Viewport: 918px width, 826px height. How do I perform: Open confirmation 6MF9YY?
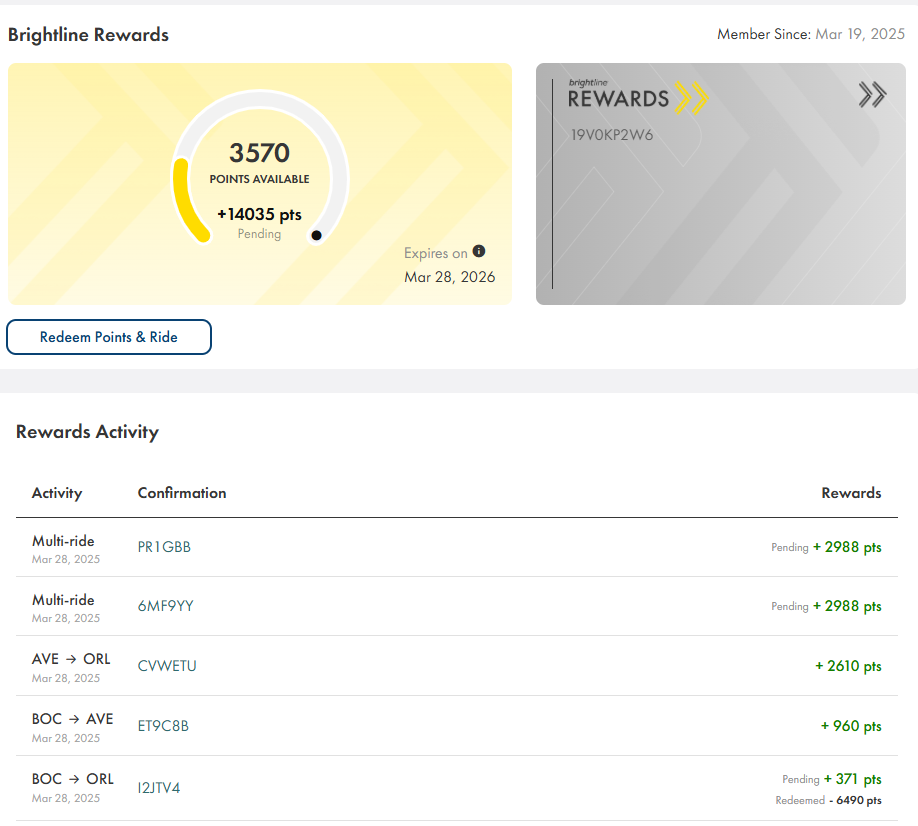click(165, 606)
